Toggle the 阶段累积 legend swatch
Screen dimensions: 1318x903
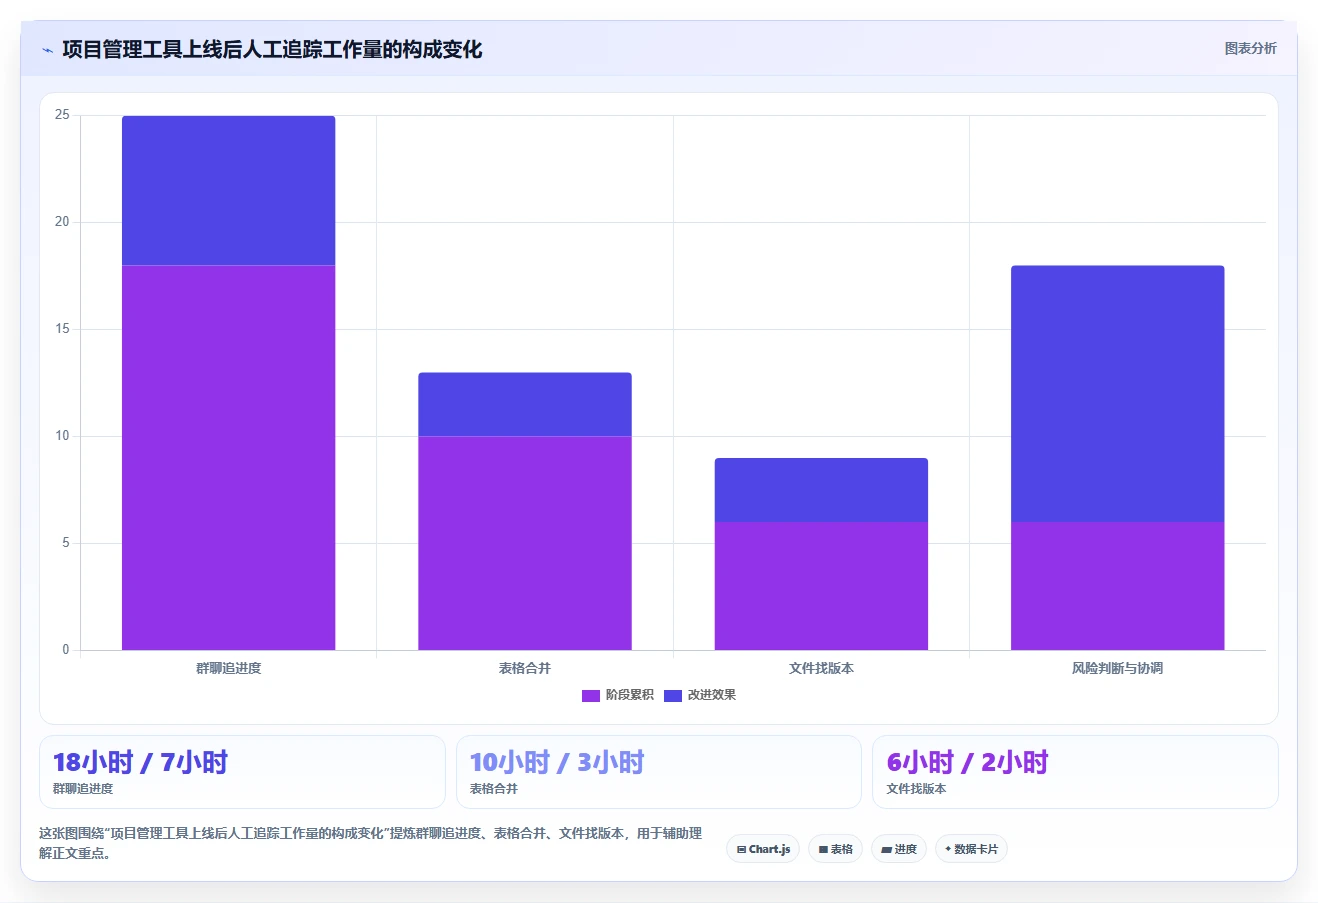(590, 695)
